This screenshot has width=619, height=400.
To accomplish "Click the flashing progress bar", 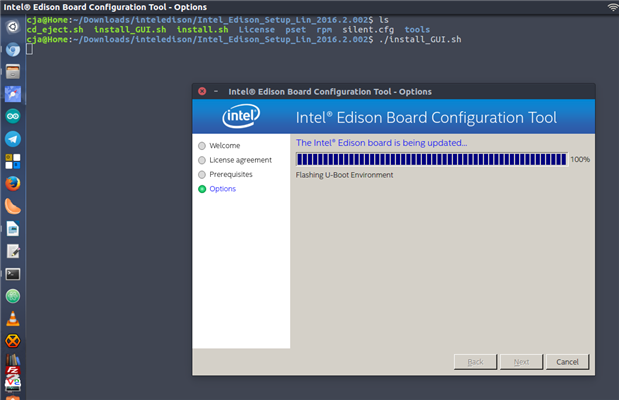I will tap(431, 159).
